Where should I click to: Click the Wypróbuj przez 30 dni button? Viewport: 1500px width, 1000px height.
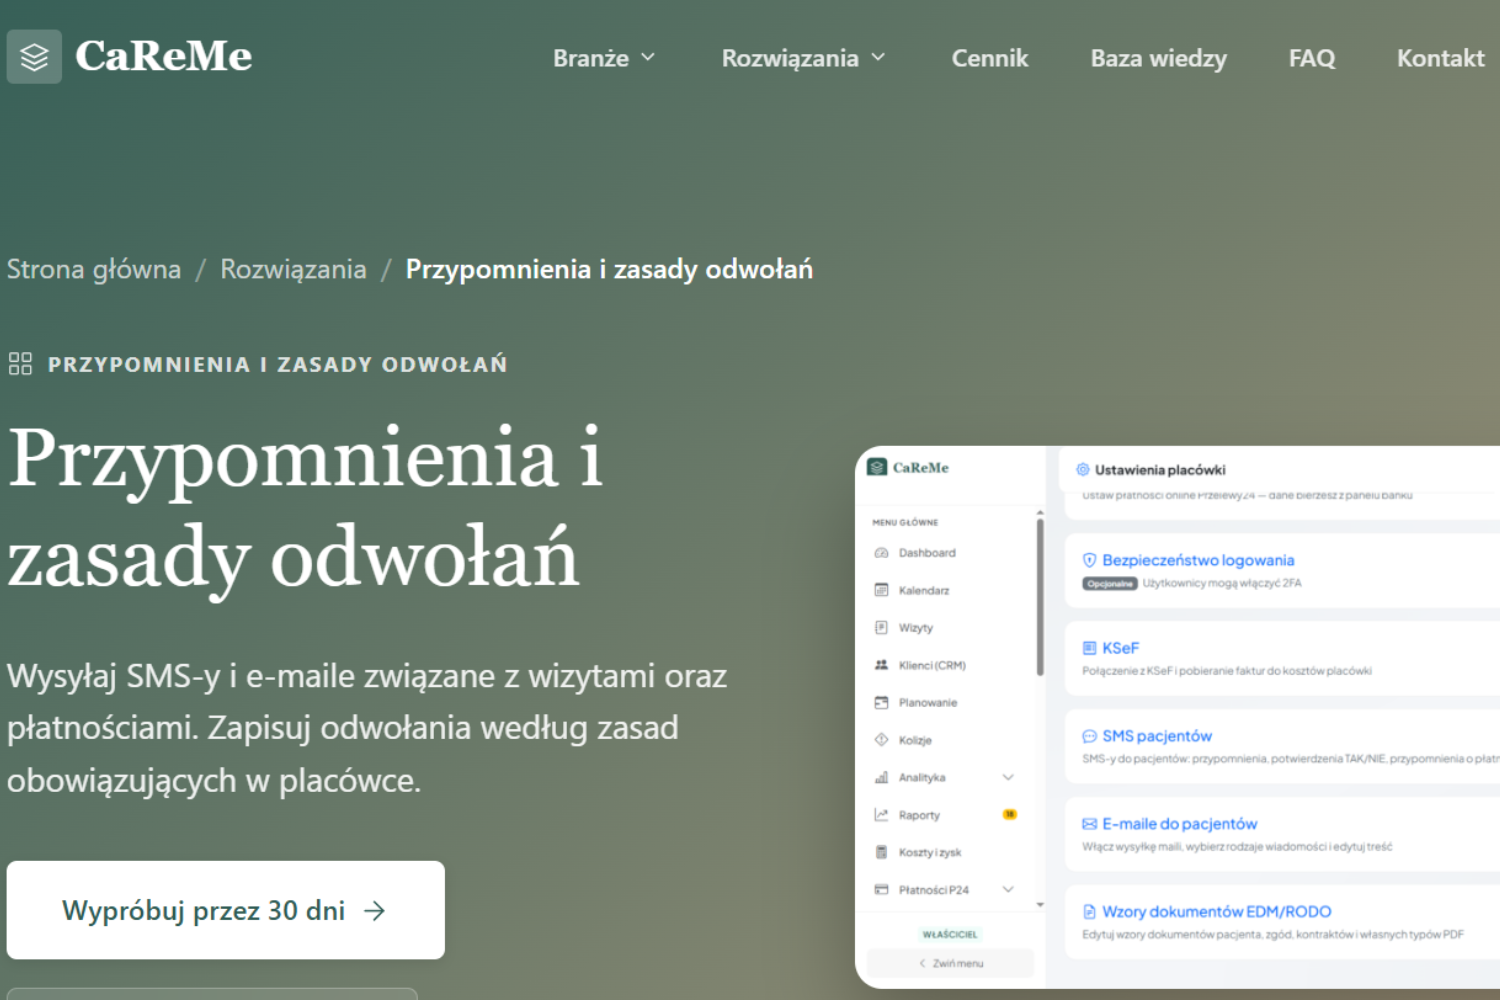coord(226,910)
